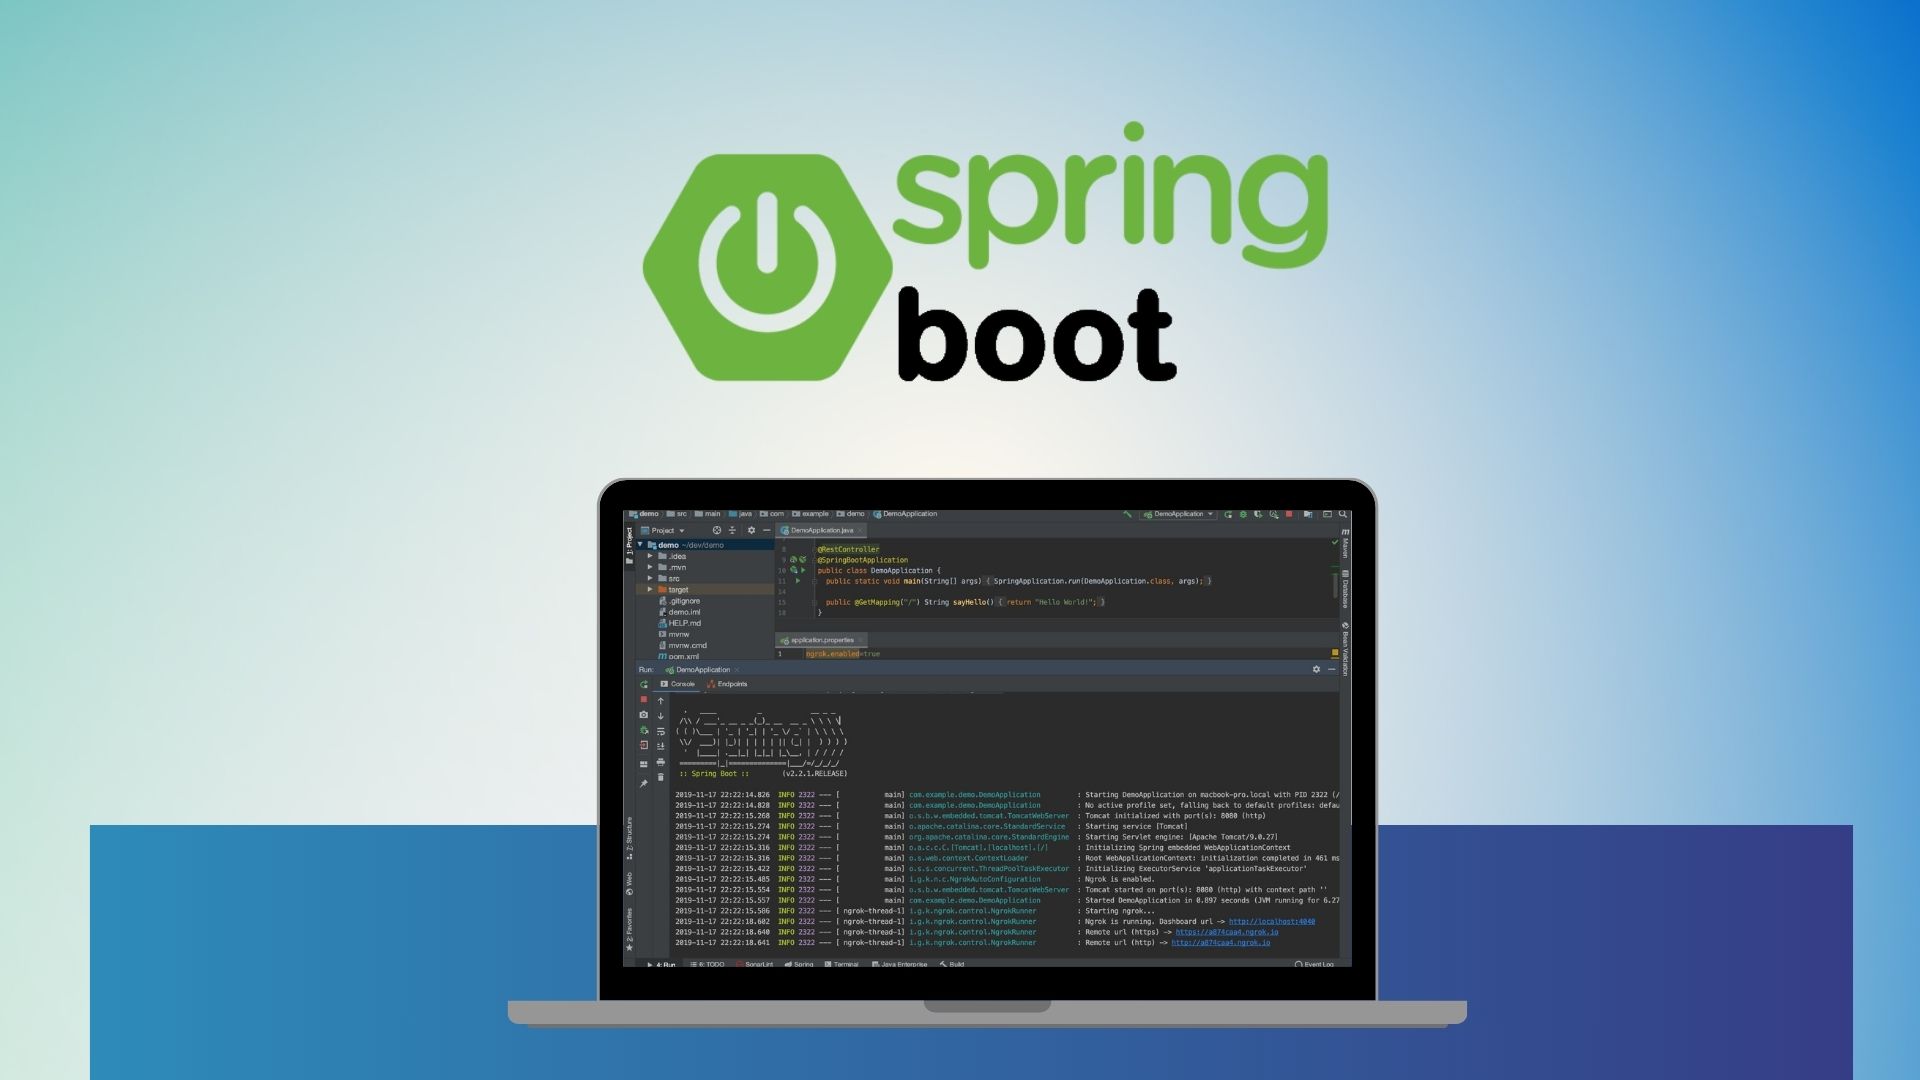
Task: Toggle the Bean Validation side panel
Action: [x=1345, y=649]
